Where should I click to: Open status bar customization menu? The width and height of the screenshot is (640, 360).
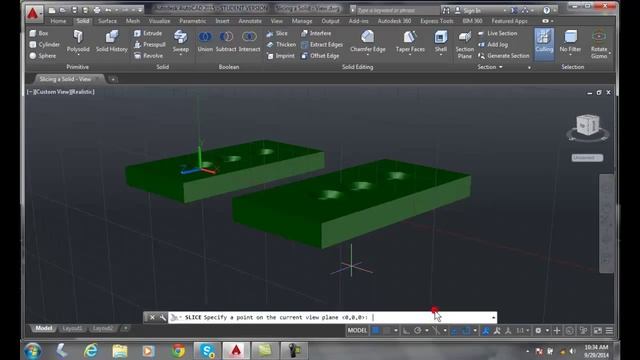pos(609,330)
